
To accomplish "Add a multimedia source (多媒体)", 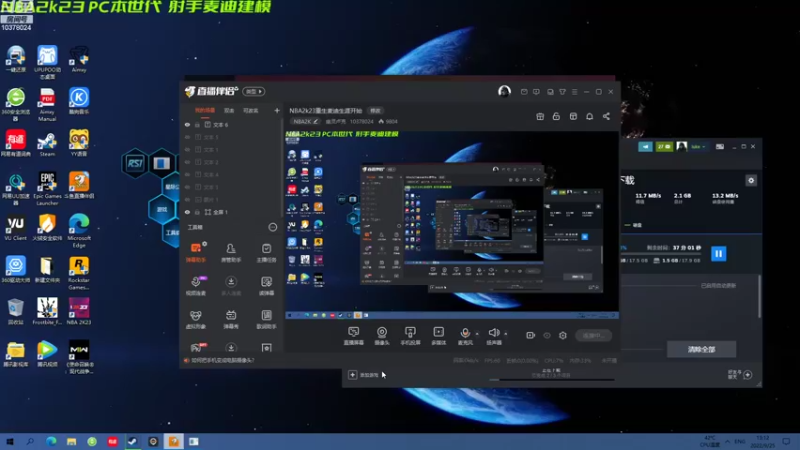I will pyautogui.click(x=439, y=336).
